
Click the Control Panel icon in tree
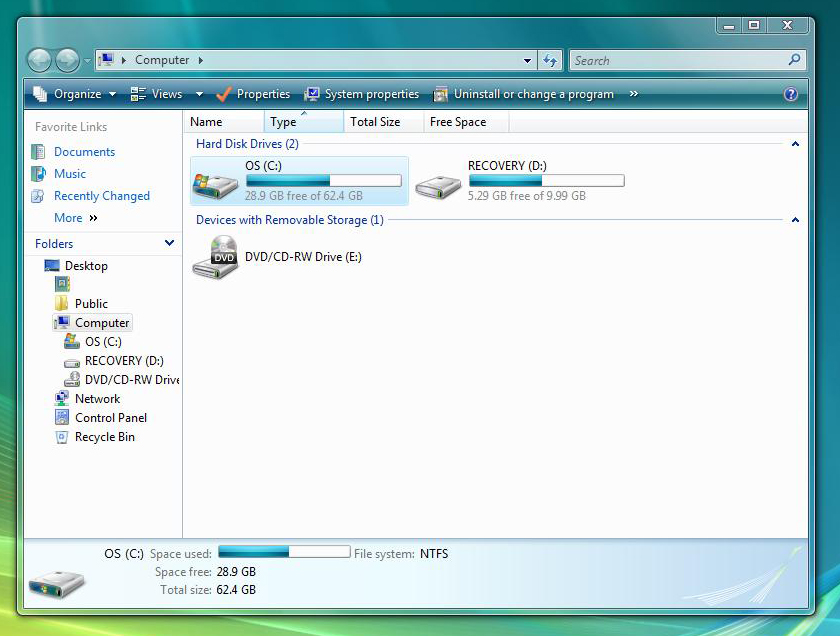point(62,417)
